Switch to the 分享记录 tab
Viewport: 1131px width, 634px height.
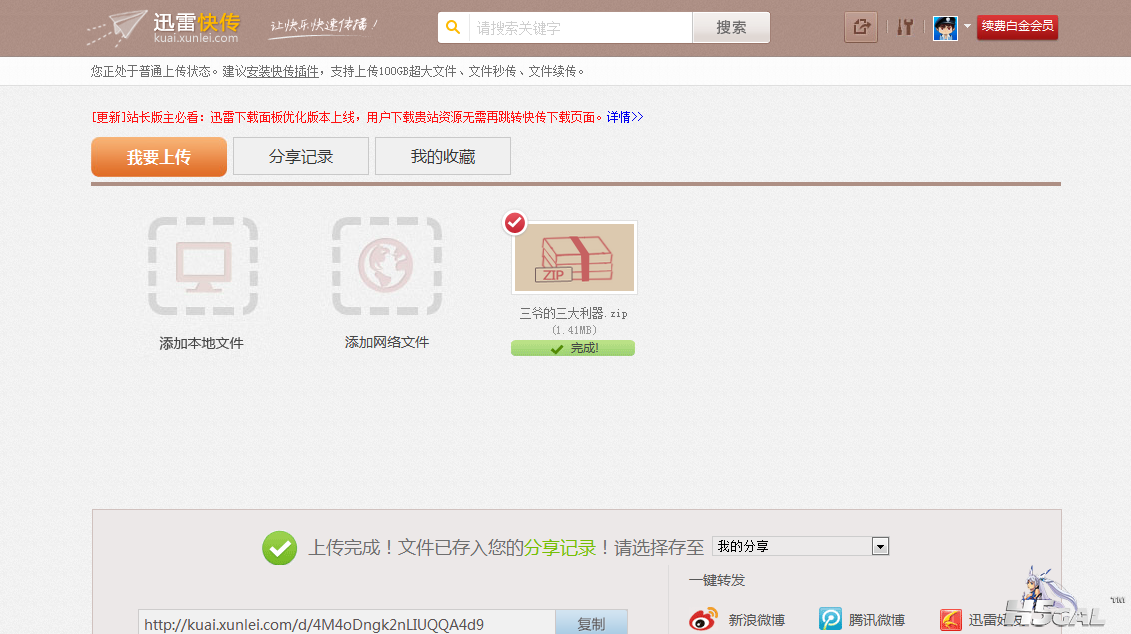click(301, 157)
